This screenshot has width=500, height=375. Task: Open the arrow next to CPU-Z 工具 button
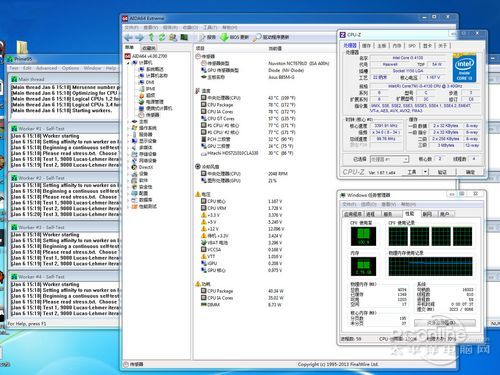(425, 172)
